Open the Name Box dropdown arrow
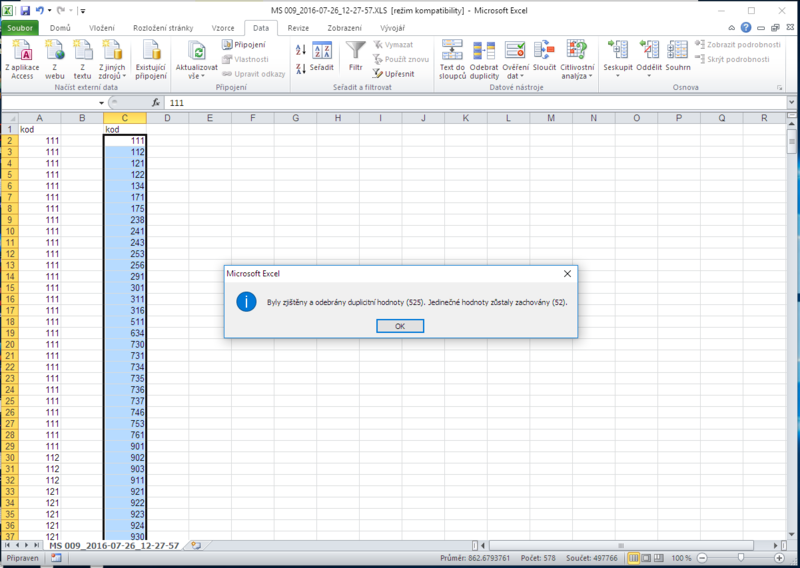The height and width of the screenshot is (568, 800). [101, 103]
